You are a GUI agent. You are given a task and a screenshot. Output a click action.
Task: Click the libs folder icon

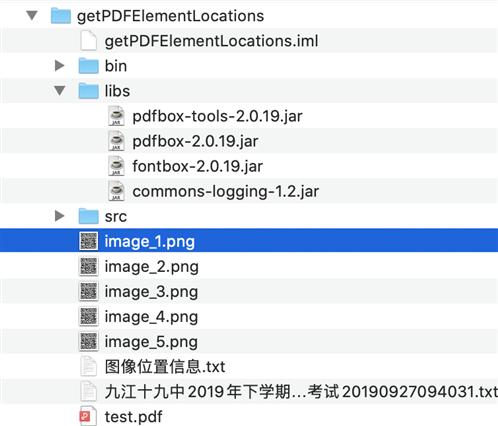pyautogui.click(x=89, y=91)
